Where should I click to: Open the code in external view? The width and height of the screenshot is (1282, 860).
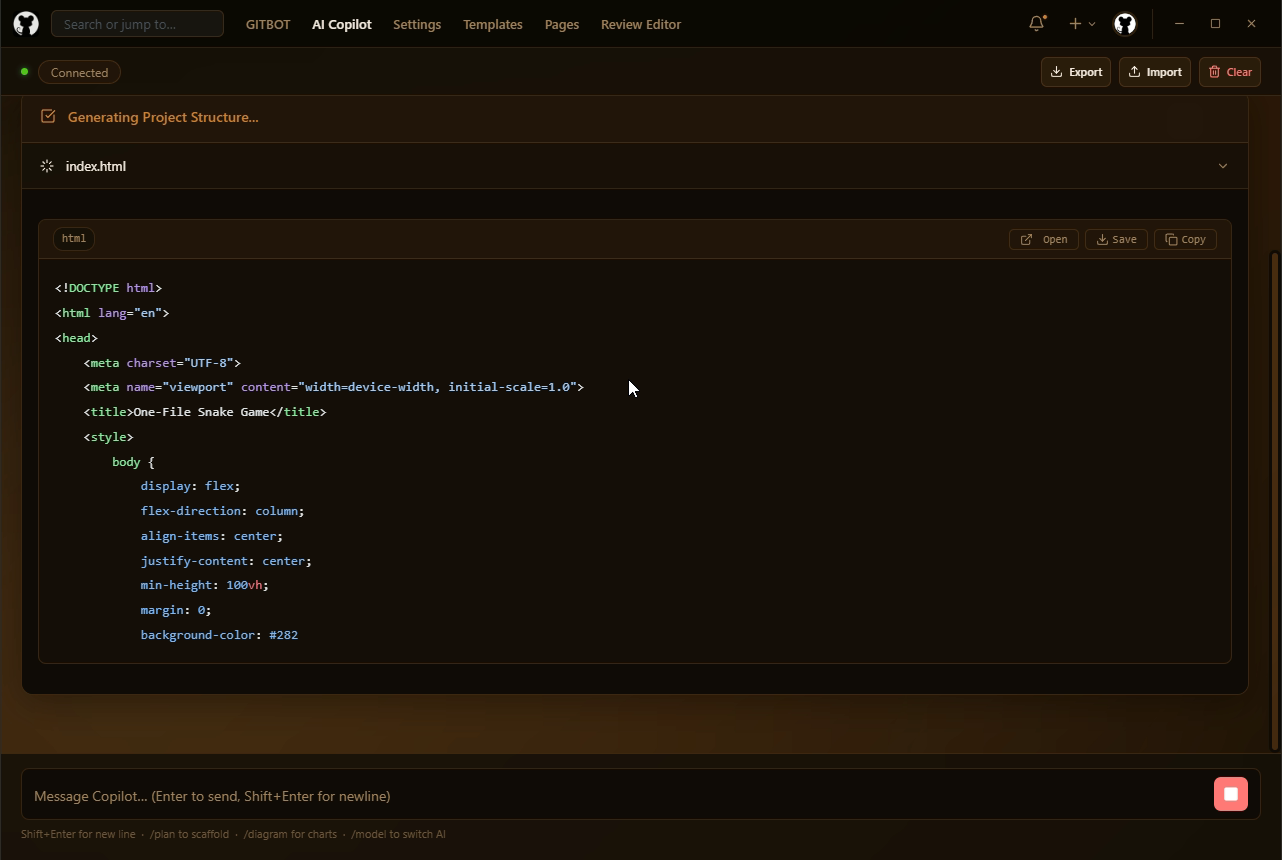click(1043, 239)
